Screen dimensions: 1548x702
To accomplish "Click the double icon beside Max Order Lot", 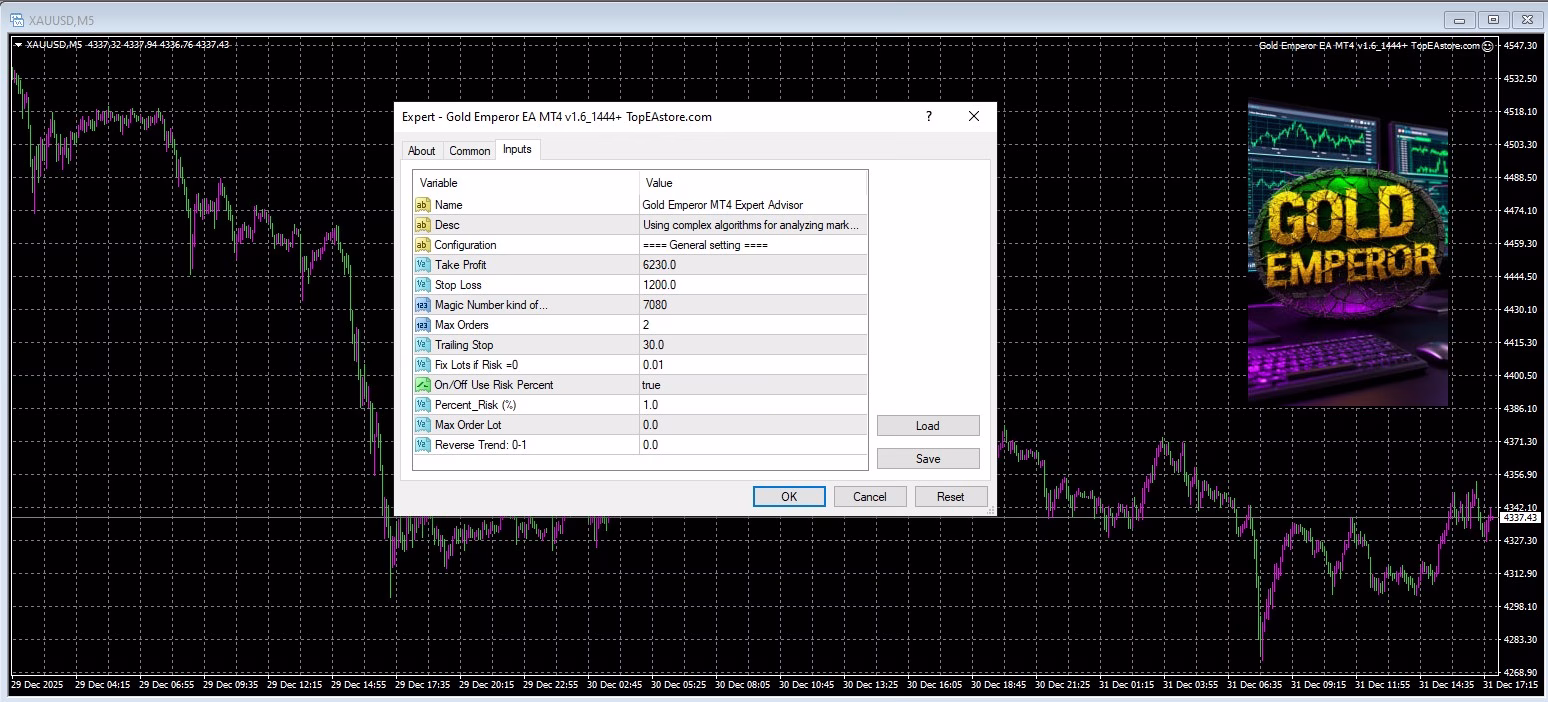I will [422, 425].
